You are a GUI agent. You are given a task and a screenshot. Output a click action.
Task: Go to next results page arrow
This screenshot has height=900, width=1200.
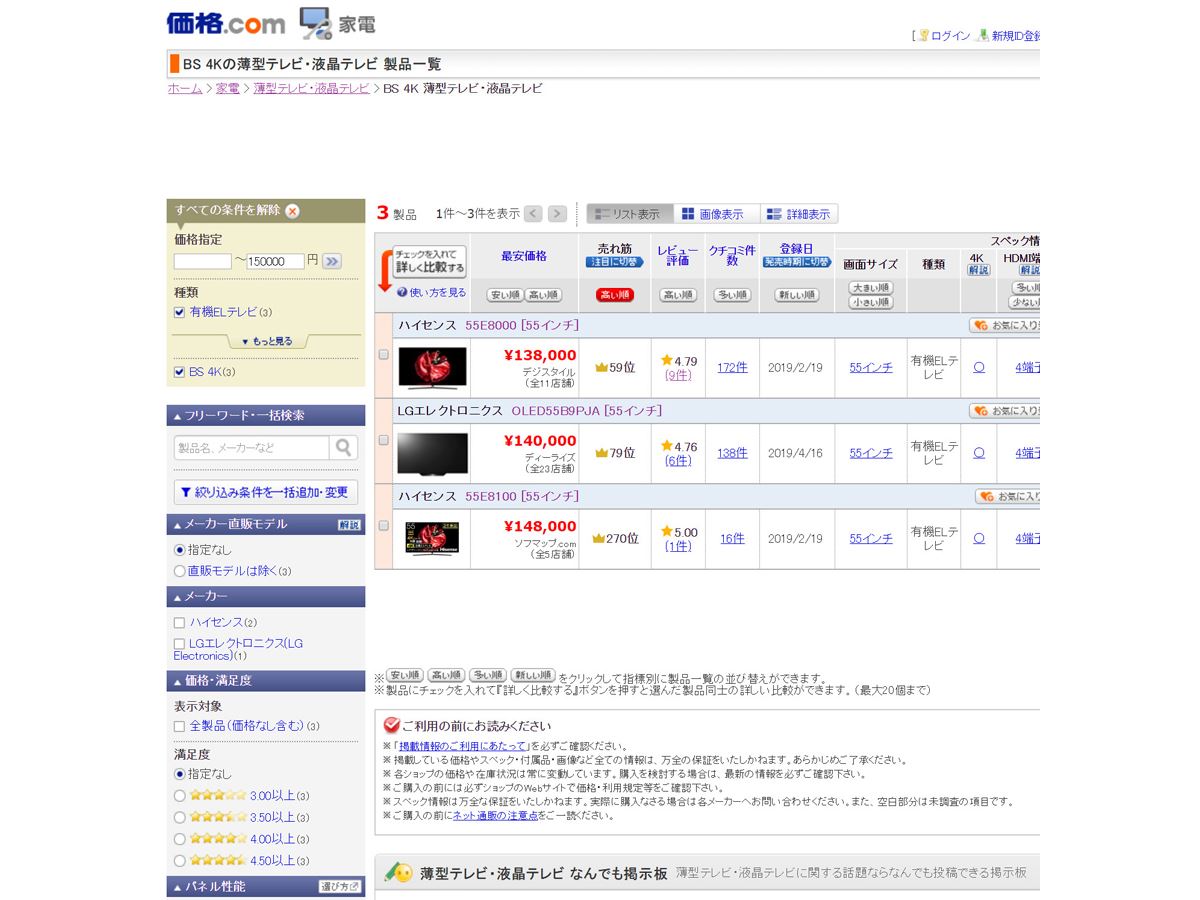coord(557,214)
